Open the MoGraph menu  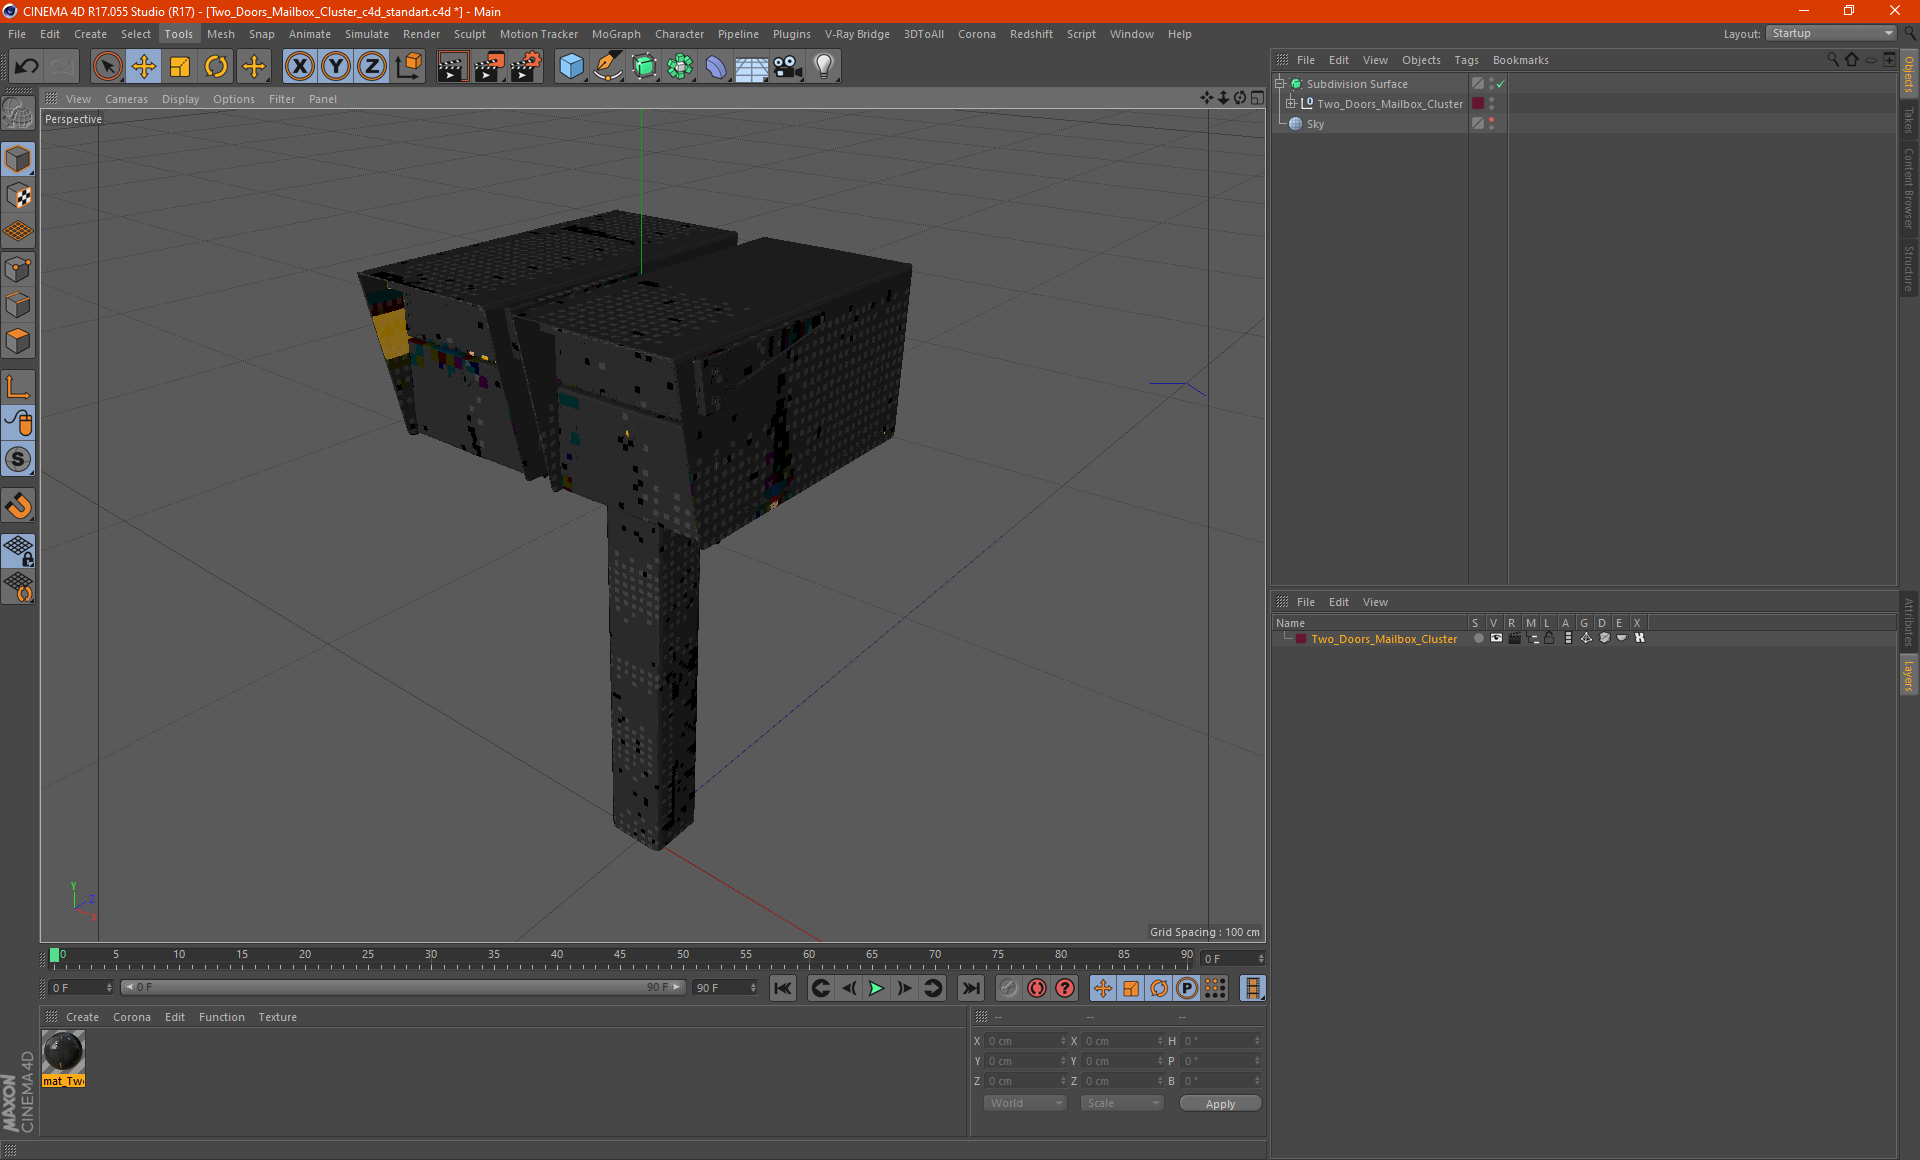(616, 34)
